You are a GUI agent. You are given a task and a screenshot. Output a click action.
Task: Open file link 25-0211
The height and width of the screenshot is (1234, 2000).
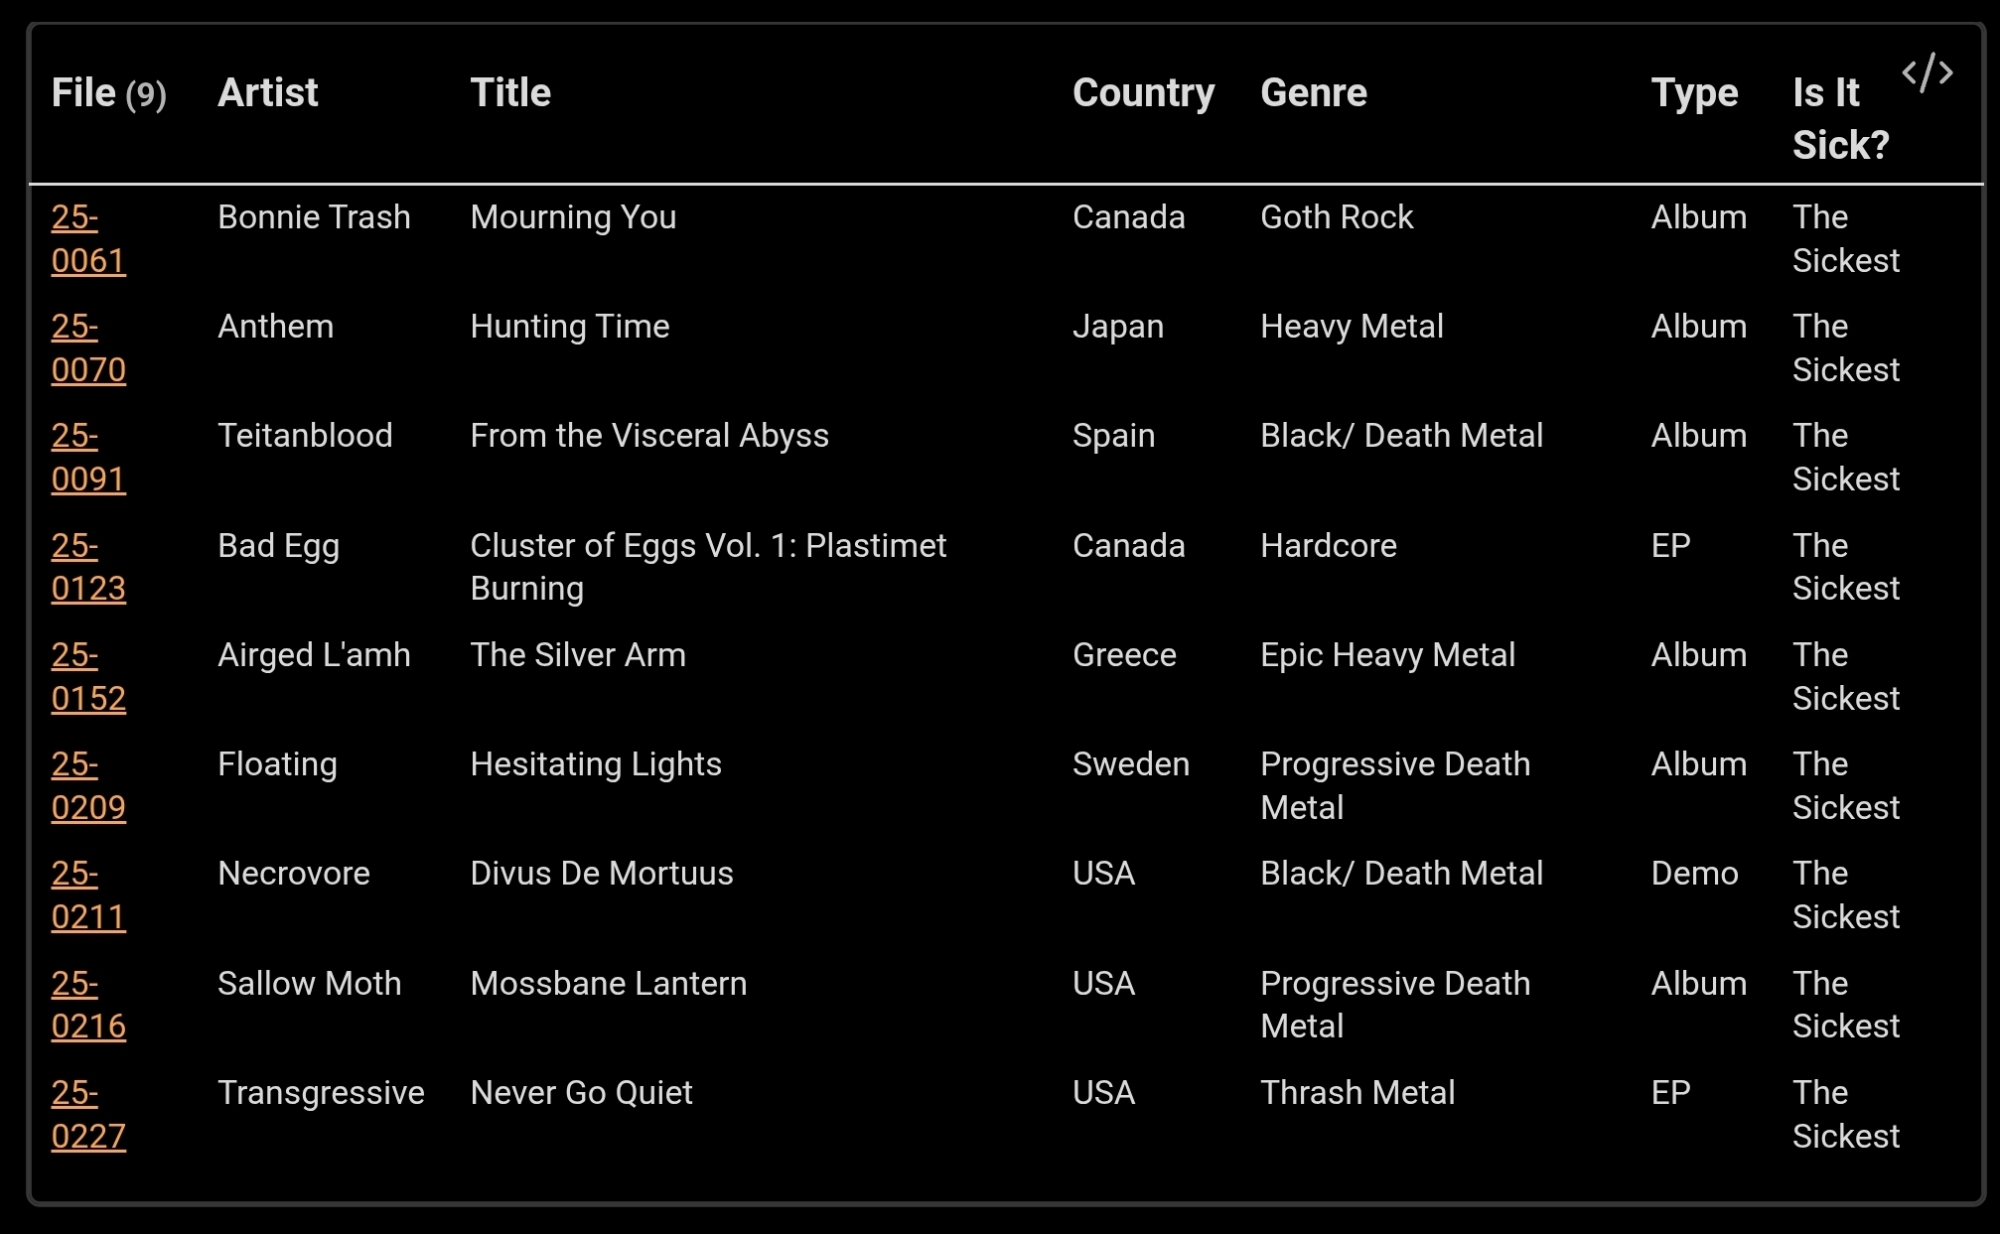click(x=88, y=895)
